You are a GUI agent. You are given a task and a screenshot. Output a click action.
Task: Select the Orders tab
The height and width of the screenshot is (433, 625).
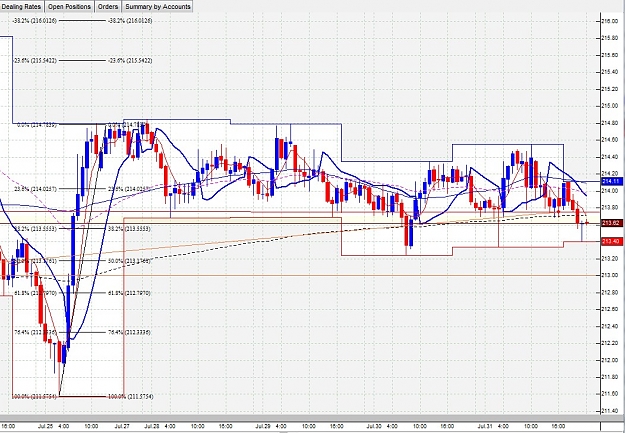[108, 6]
